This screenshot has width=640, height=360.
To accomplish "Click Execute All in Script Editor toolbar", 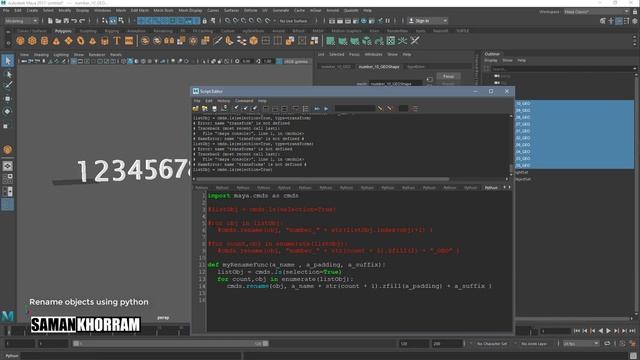I will 317,109.
